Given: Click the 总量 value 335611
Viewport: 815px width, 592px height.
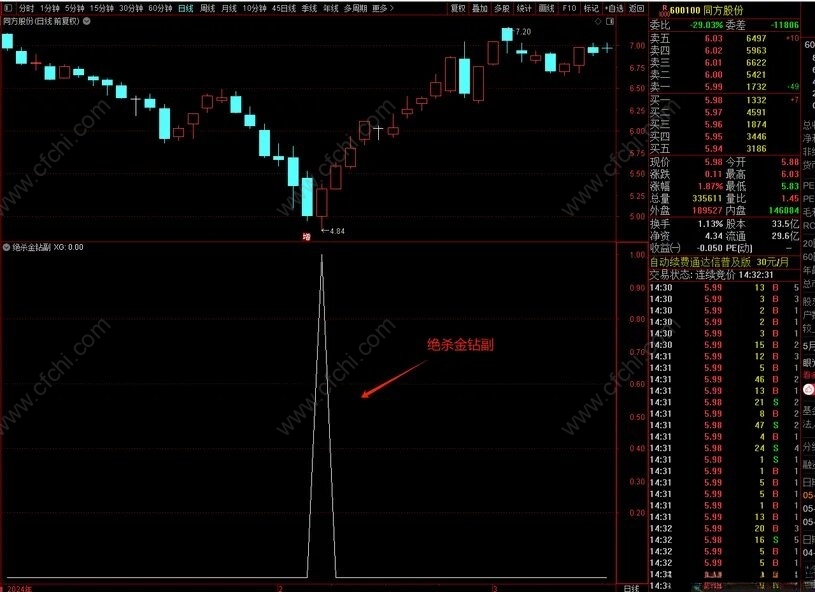Looking at the screenshot, I should 707,199.
